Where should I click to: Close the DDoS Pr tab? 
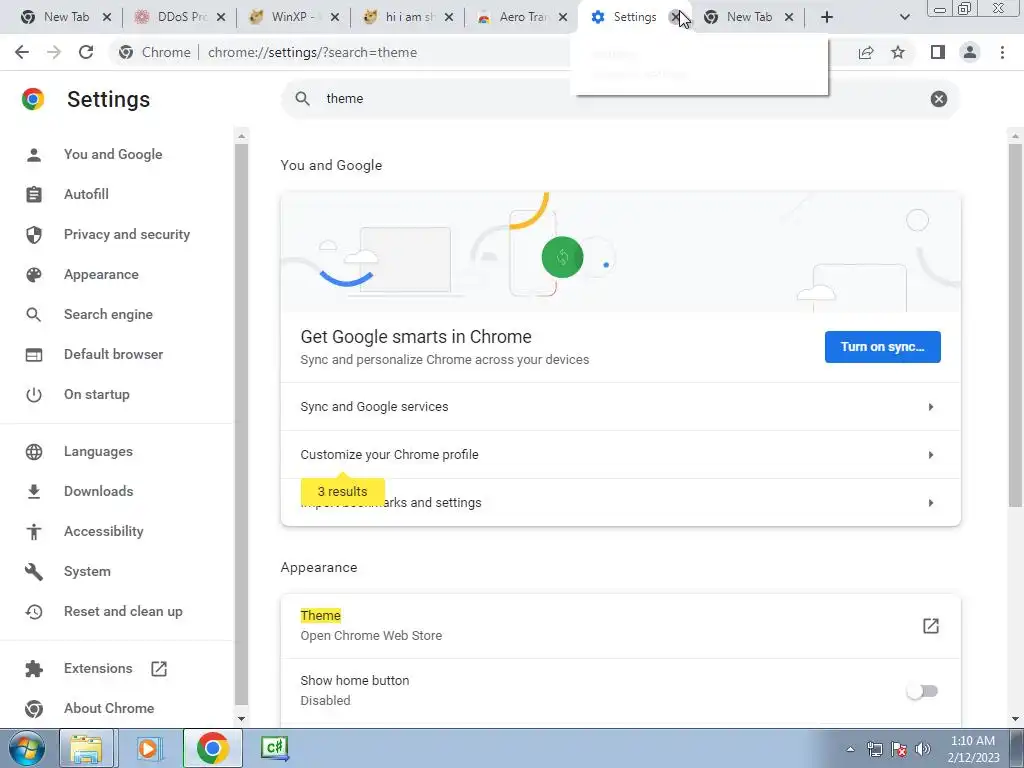coord(221,17)
